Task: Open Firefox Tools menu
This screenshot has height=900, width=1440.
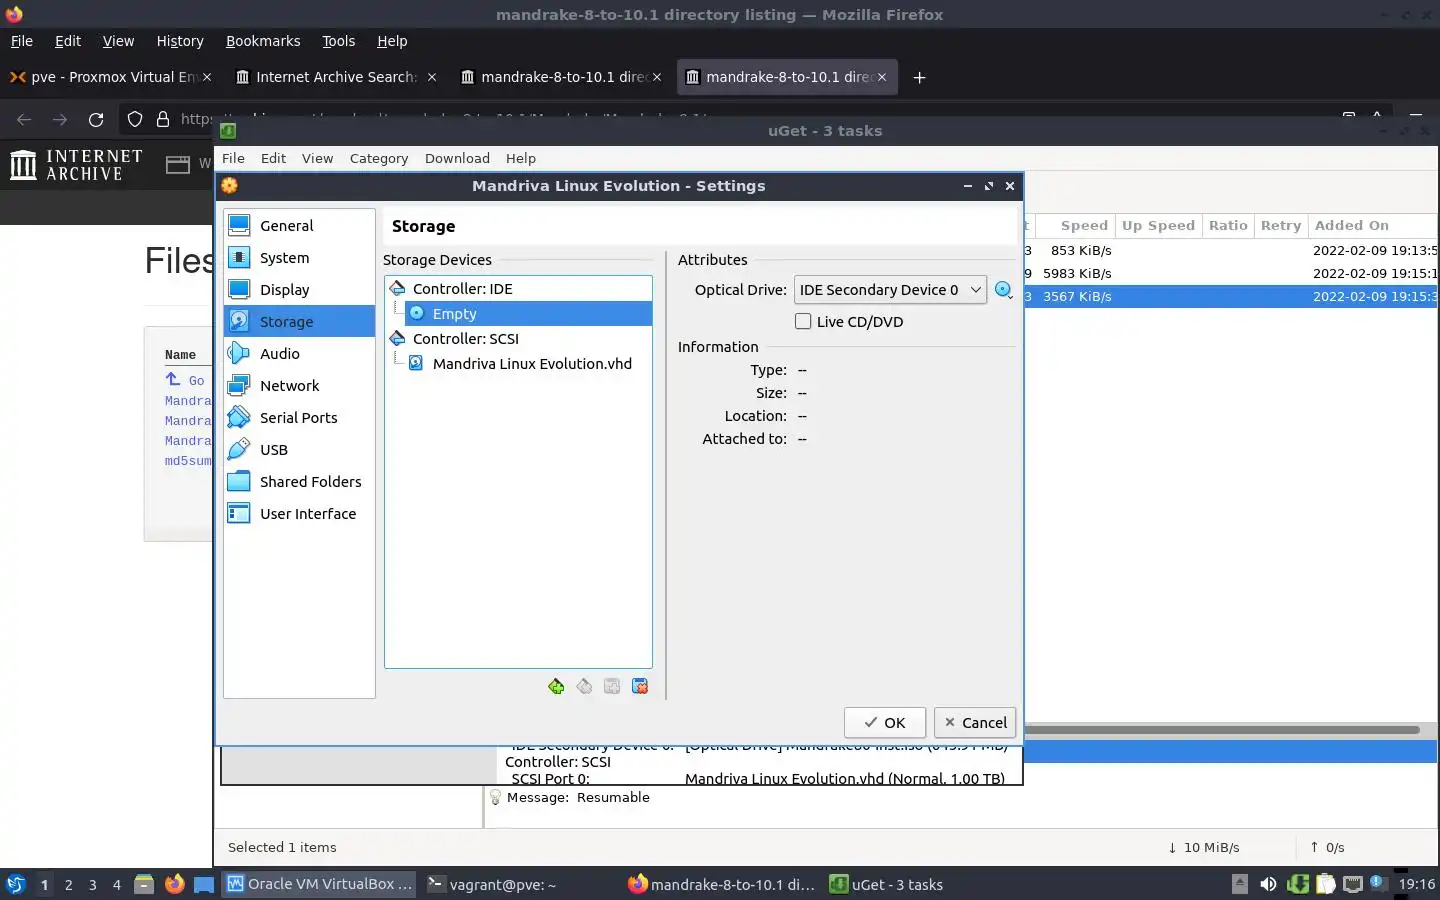Action: point(338,41)
